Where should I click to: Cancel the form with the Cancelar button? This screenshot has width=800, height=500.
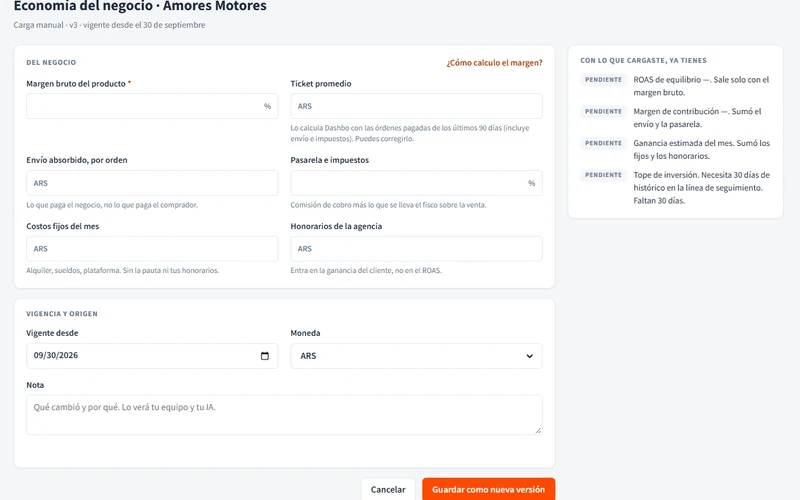pos(388,489)
